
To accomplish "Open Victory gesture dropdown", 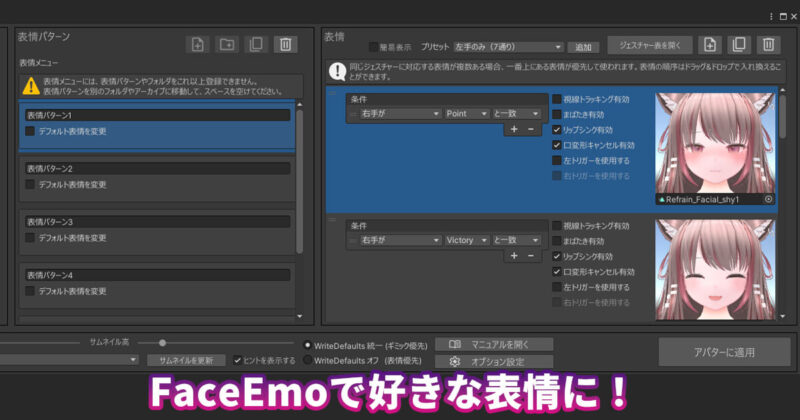I will 467,240.
